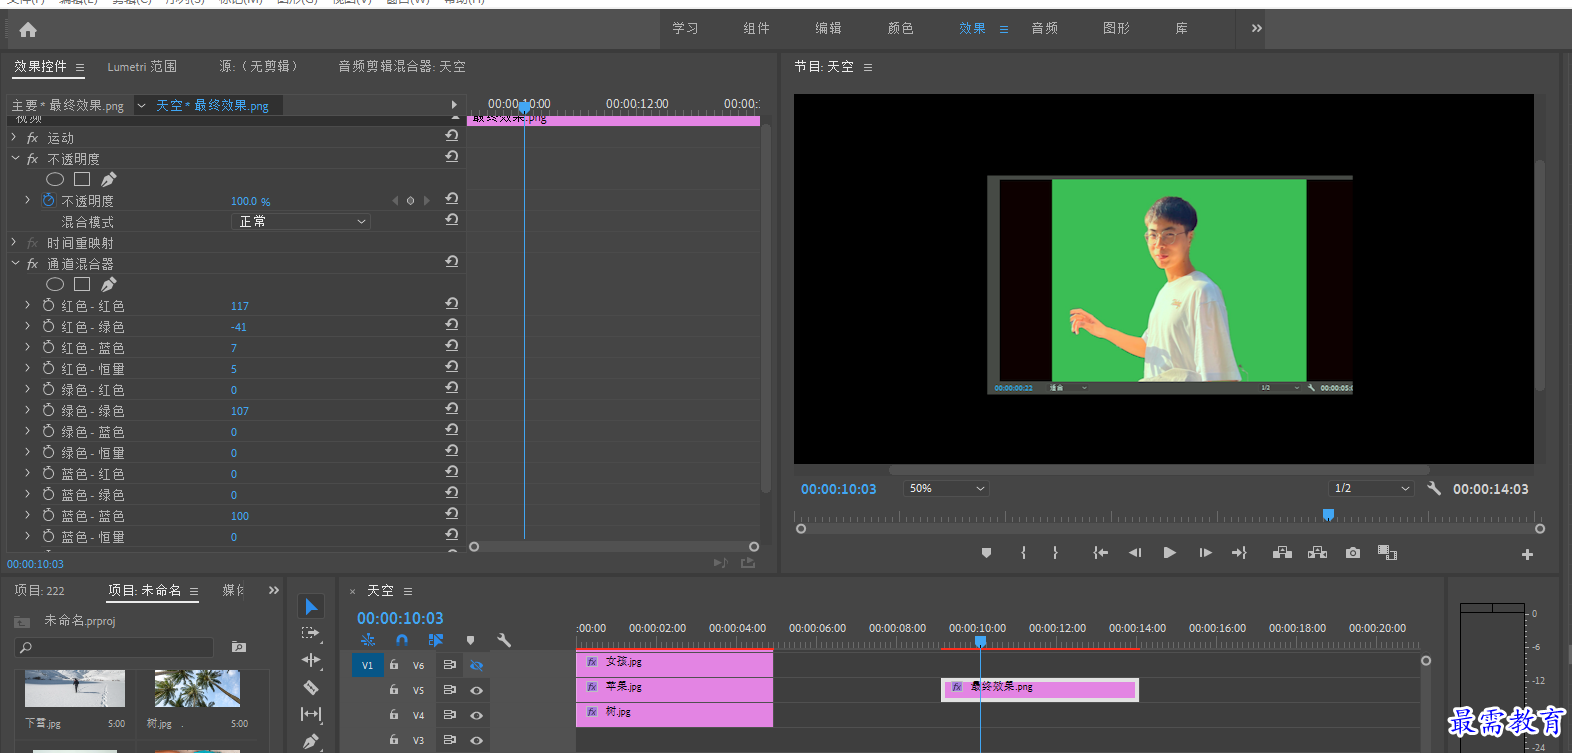Toggle sync lock on V4 track
1572x753 pixels.
449,715
